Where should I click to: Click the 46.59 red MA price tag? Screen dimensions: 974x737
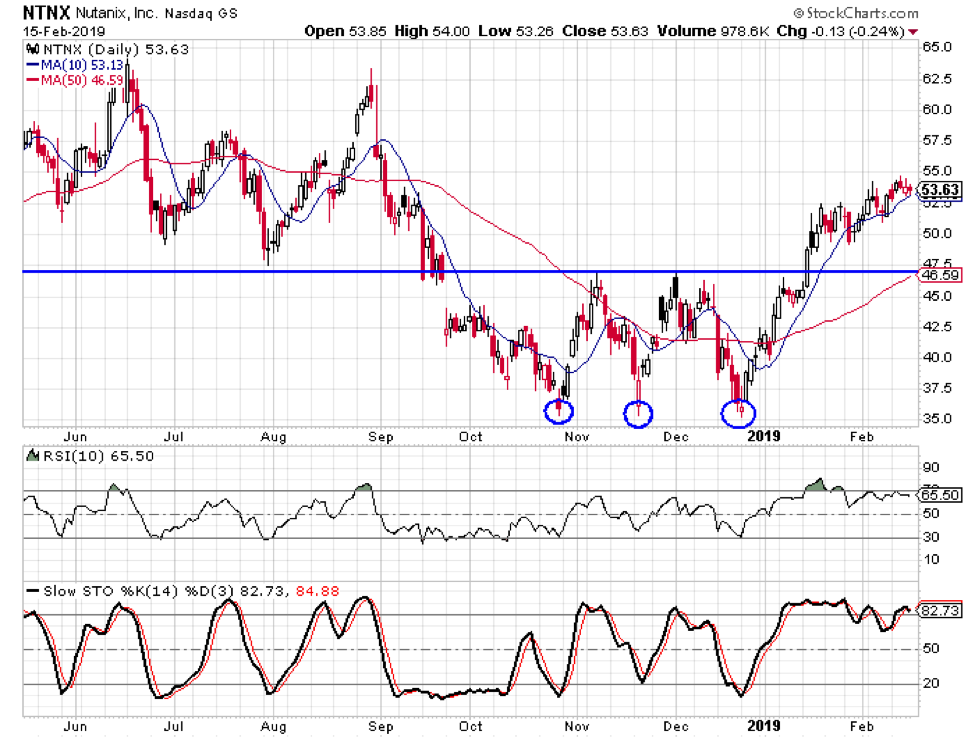[x=940, y=275]
